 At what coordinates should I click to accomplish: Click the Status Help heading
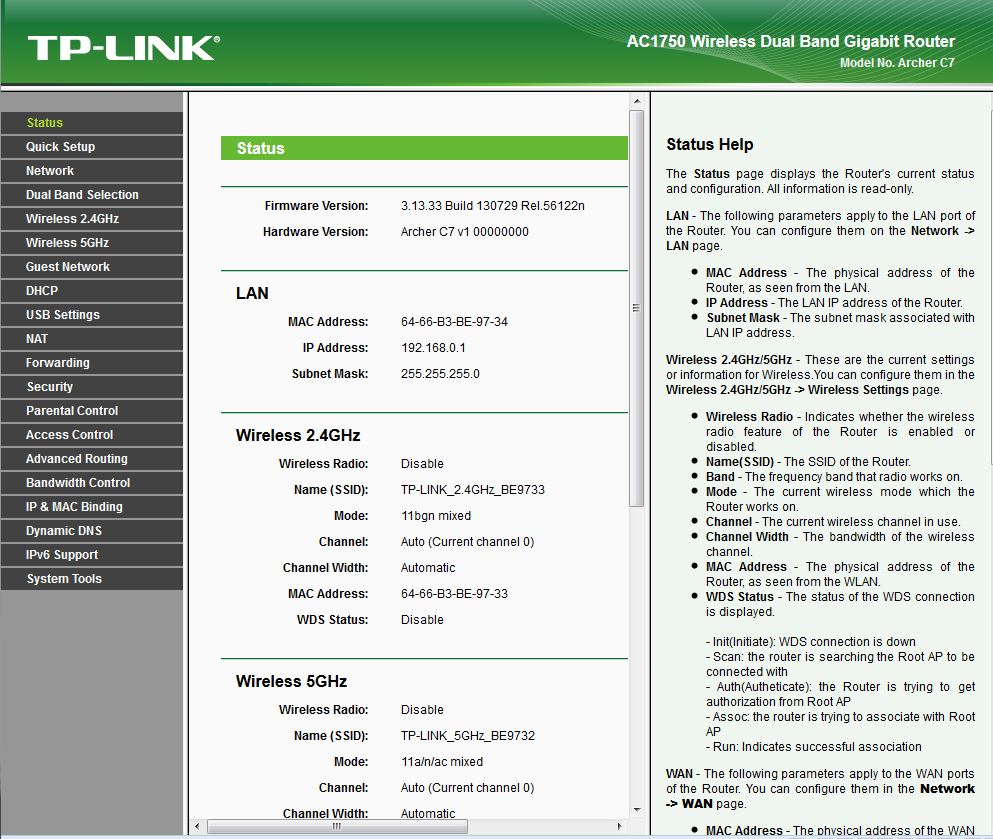pyautogui.click(x=710, y=144)
